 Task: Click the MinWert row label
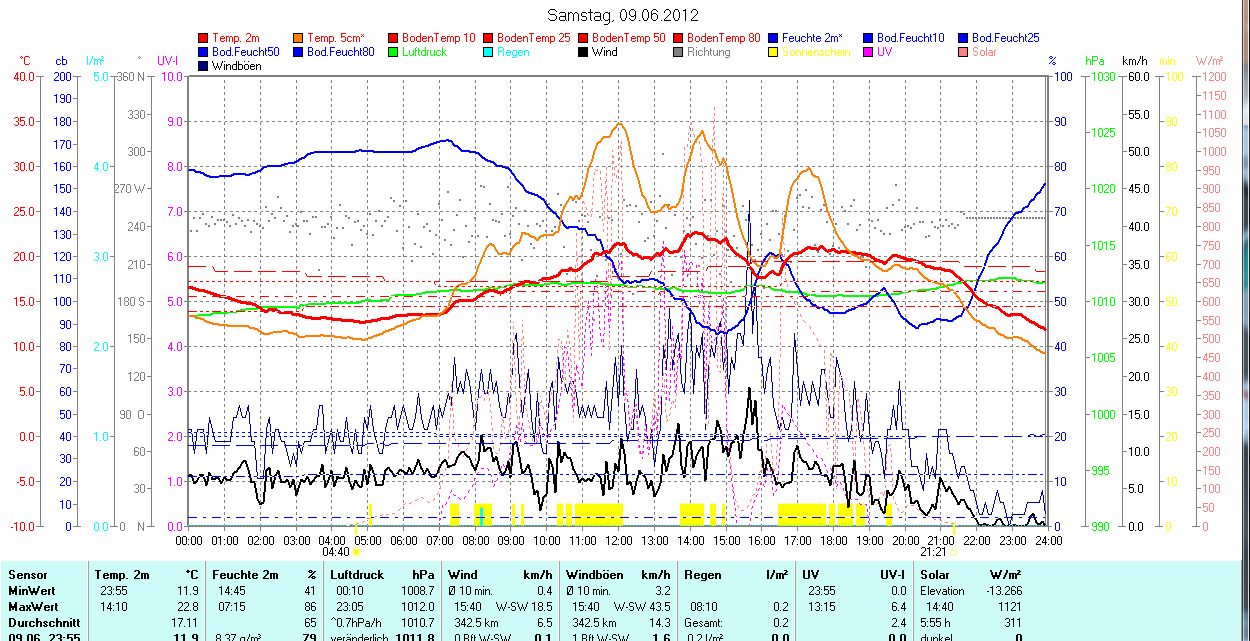[33, 591]
